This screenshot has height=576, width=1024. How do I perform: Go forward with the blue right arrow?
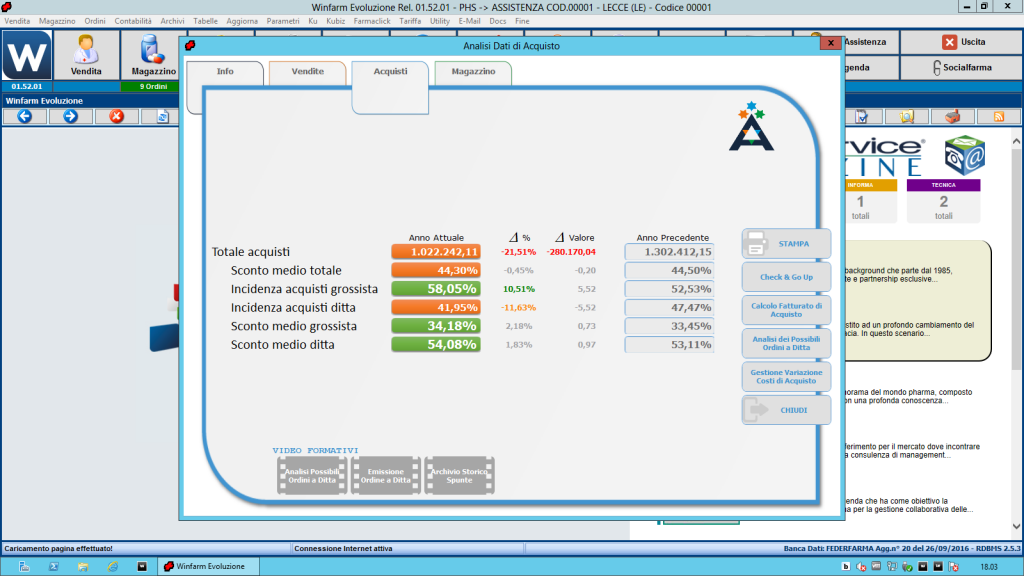(71, 116)
